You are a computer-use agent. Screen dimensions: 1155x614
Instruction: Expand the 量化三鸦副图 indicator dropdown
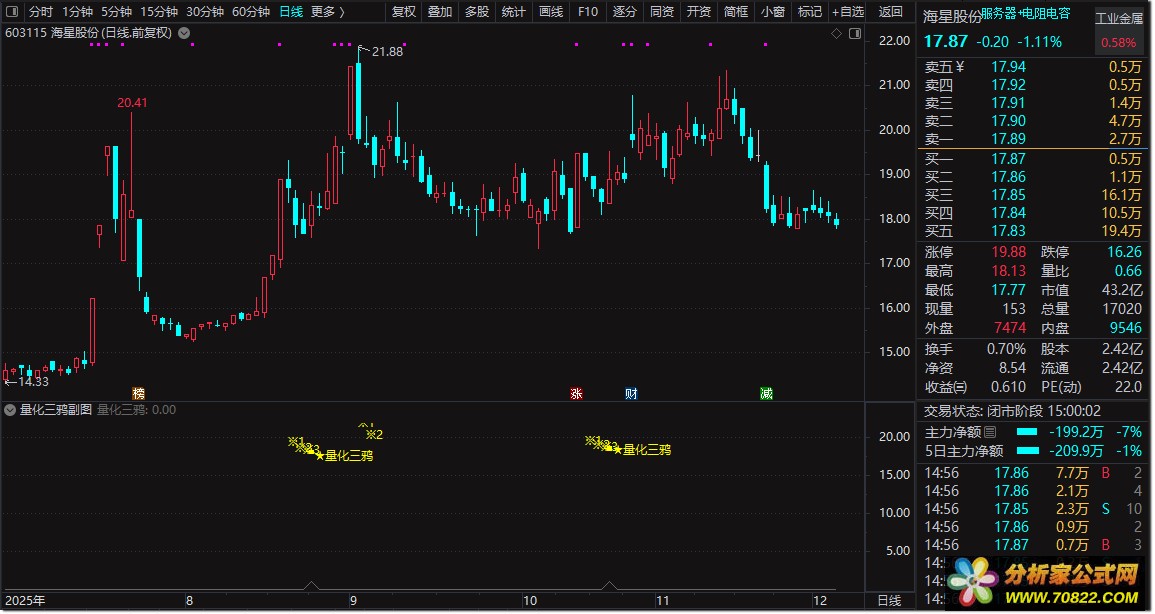pos(10,410)
